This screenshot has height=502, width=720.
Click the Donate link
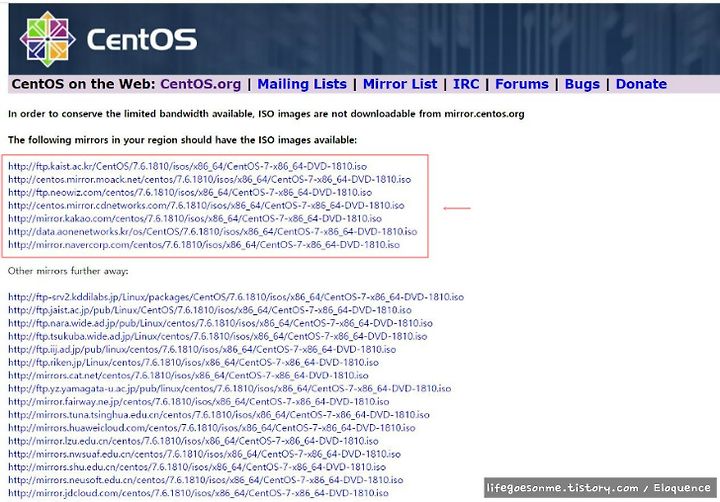tap(641, 84)
